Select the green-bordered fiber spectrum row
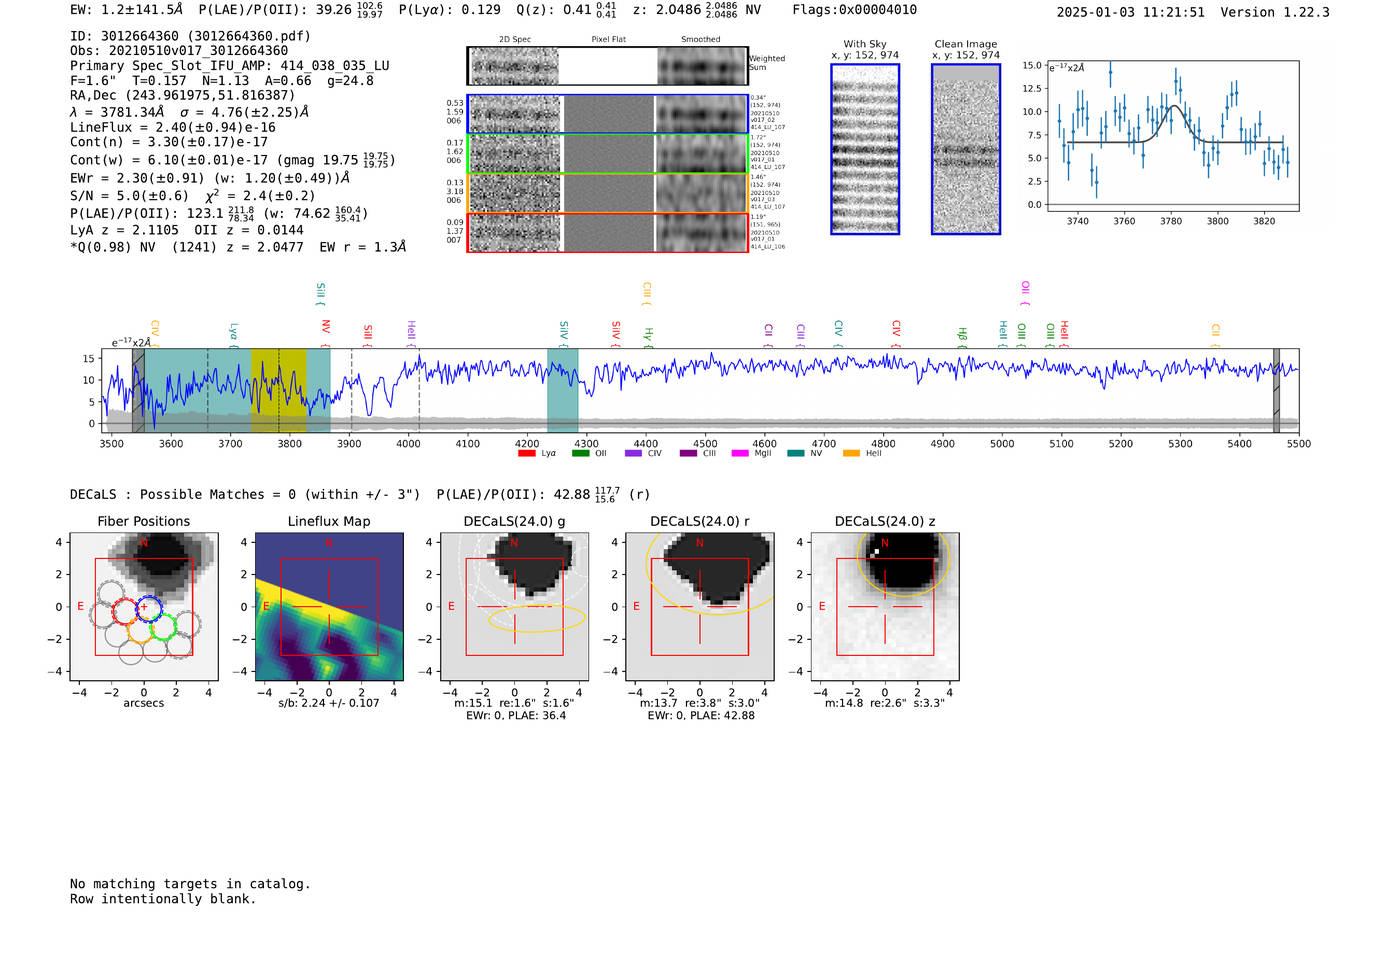The width and height of the screenshot is (1400, 953). pyautogui.click(x=607, y=154)
